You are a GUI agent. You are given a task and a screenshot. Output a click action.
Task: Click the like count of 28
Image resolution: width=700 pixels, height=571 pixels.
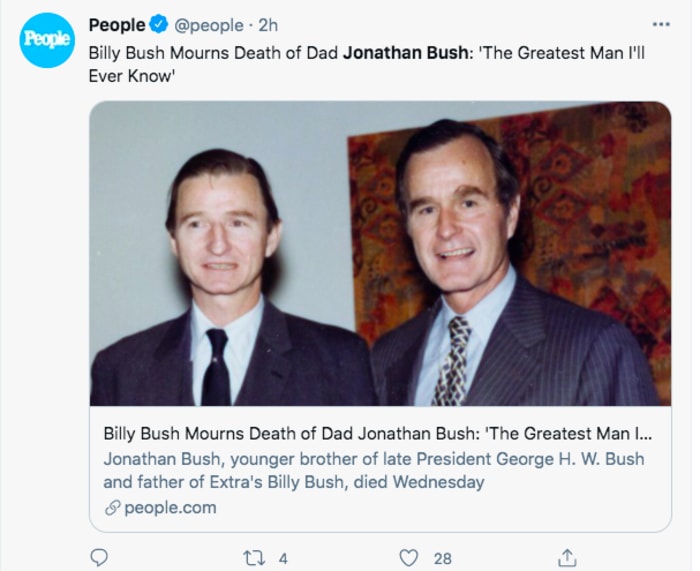(x=442, y=558)
